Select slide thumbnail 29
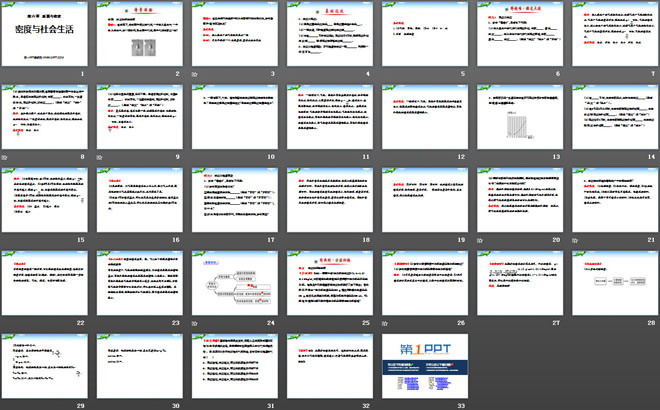 point(45,366)
